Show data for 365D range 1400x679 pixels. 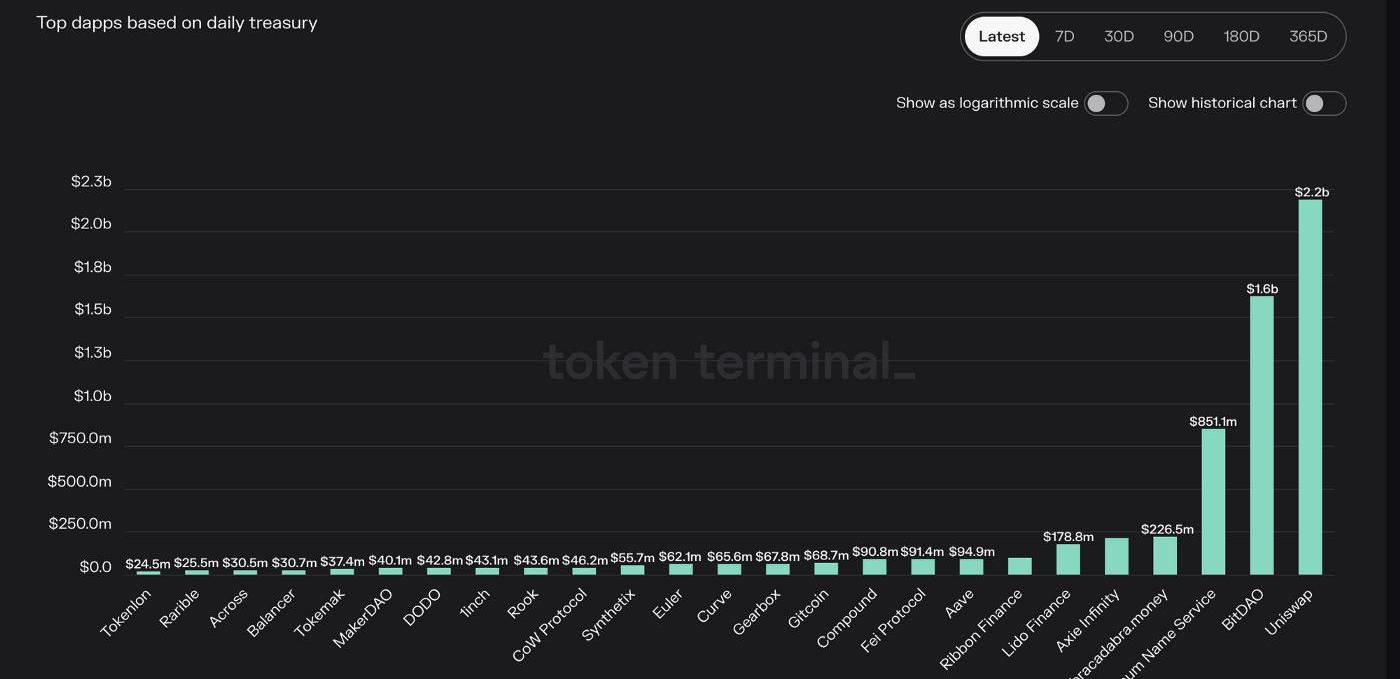[x=1308, y=37]
